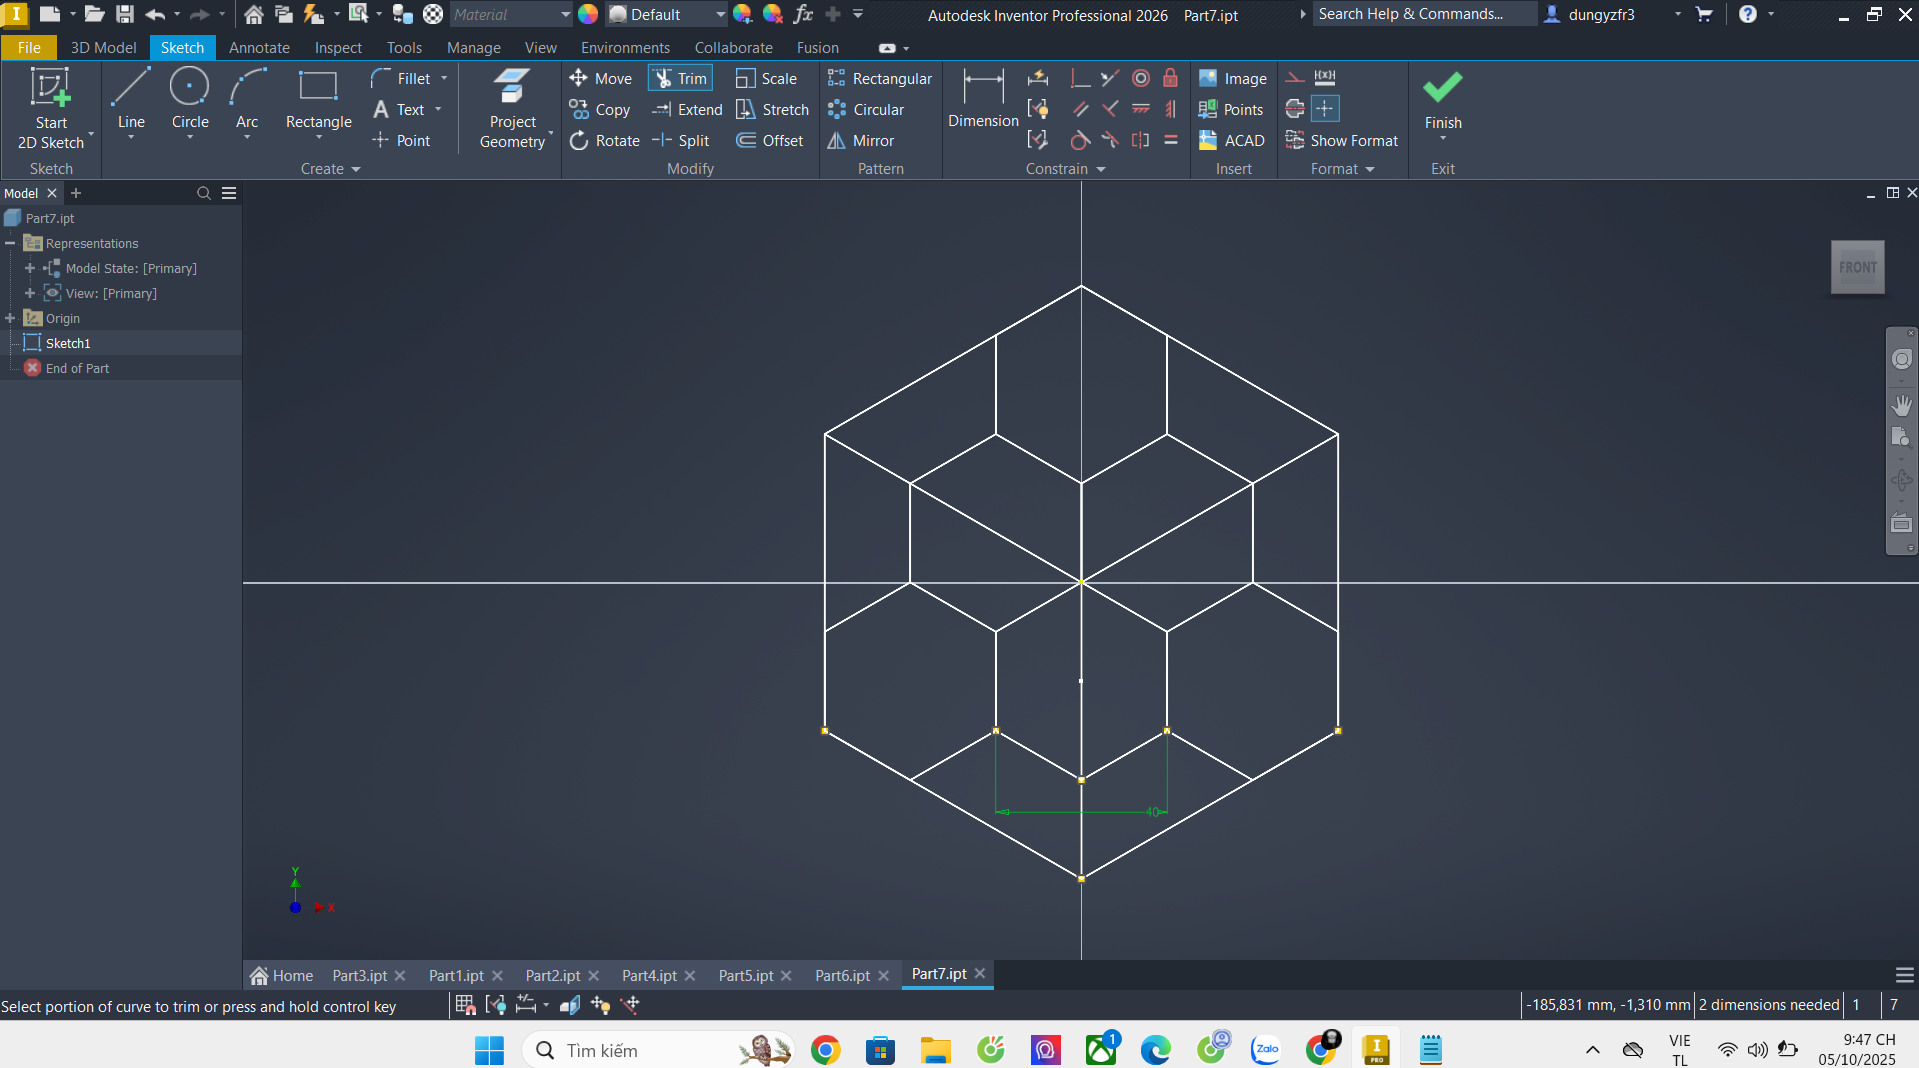The height and width of the screenshot is (1068, 1919).
Task: Toggle the Construction line format
Action: 1295,78
